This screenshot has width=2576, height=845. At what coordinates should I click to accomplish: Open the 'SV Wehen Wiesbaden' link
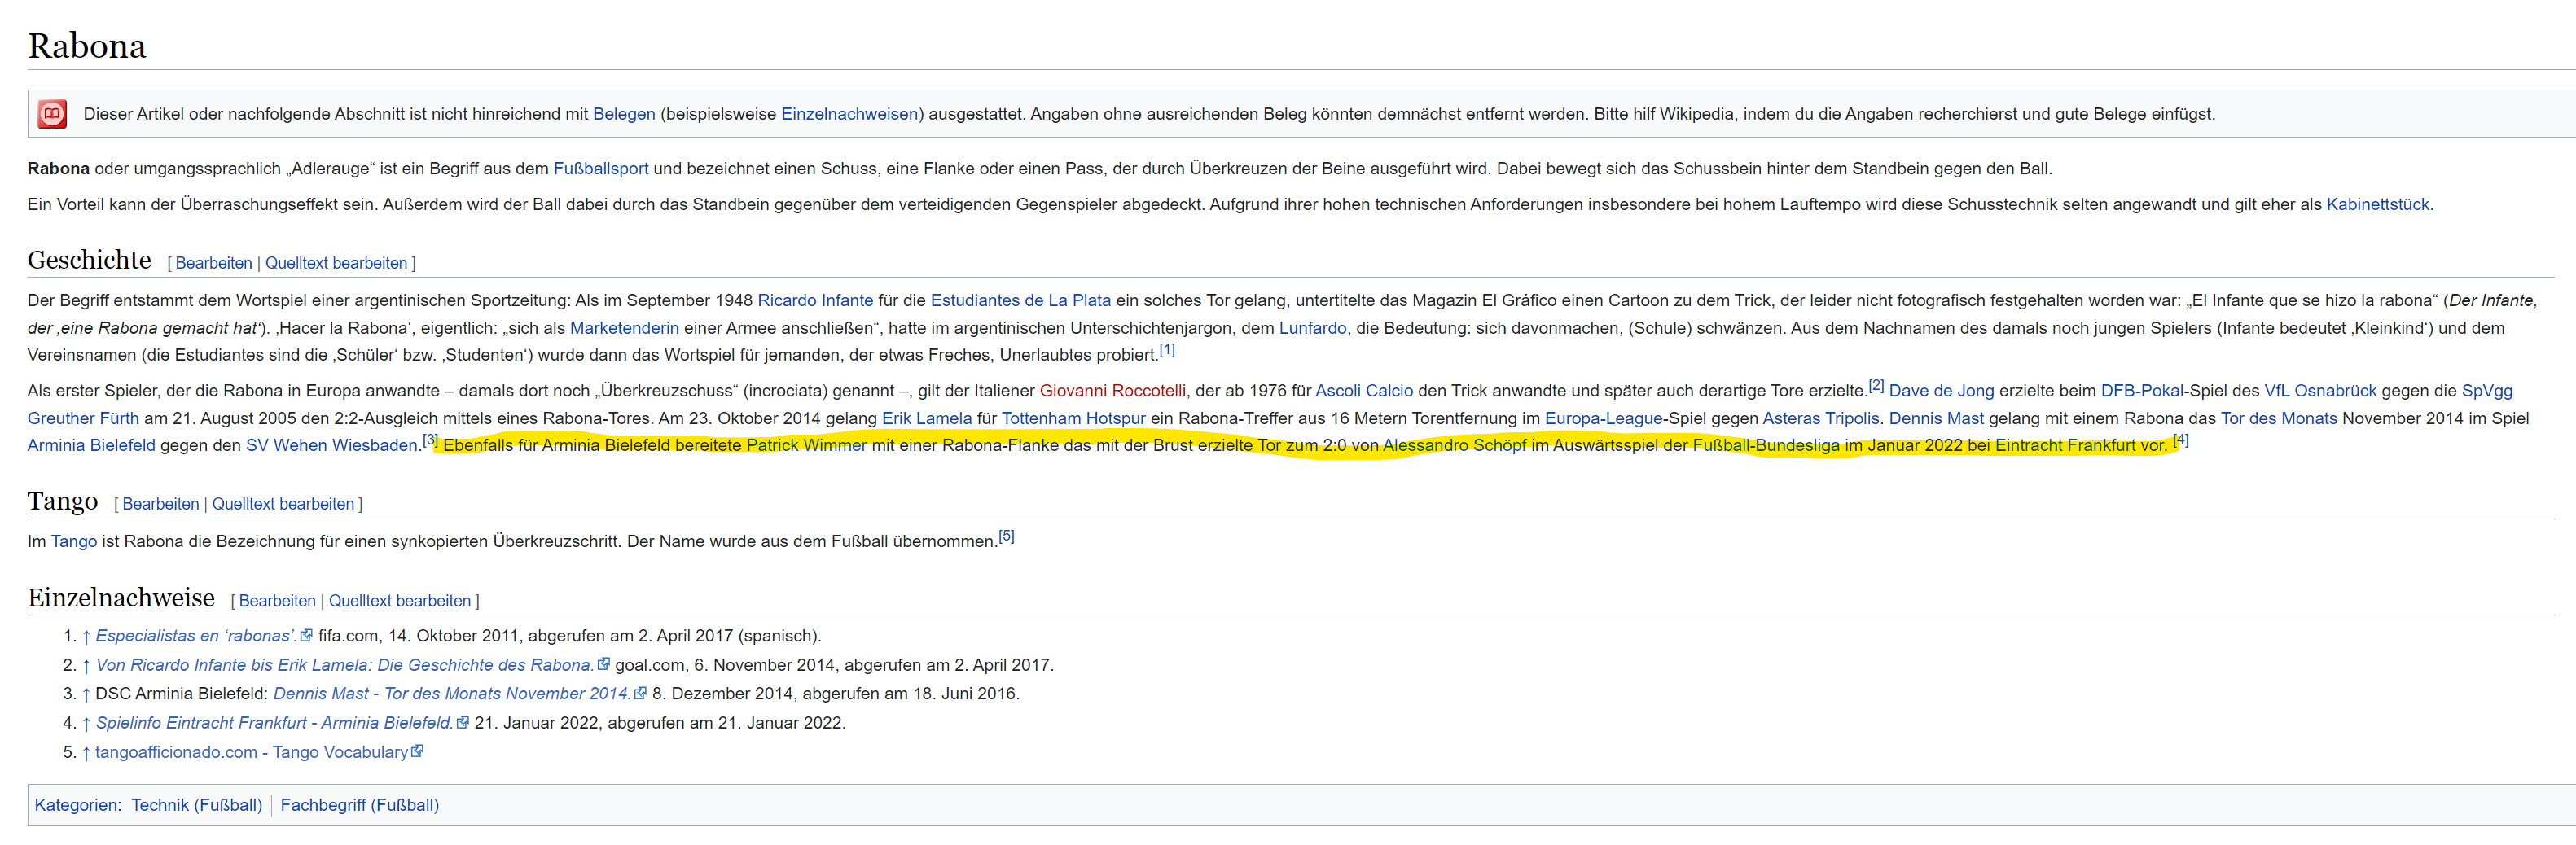pos(332,445)
